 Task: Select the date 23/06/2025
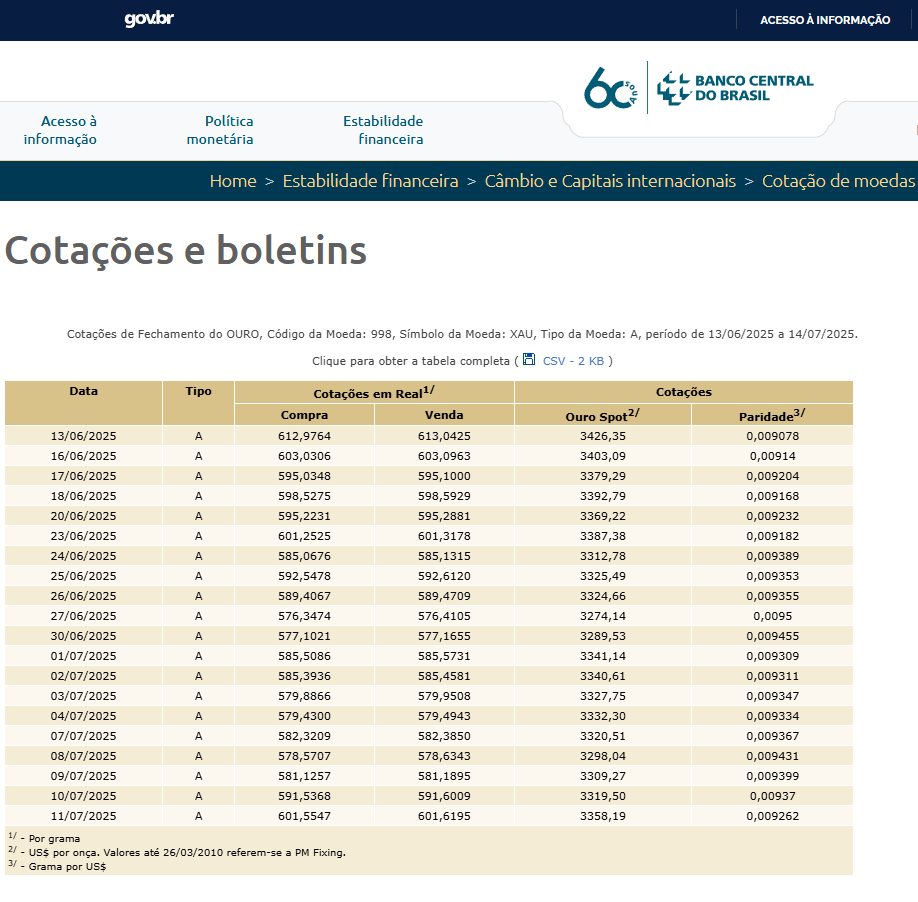[84, 536]
